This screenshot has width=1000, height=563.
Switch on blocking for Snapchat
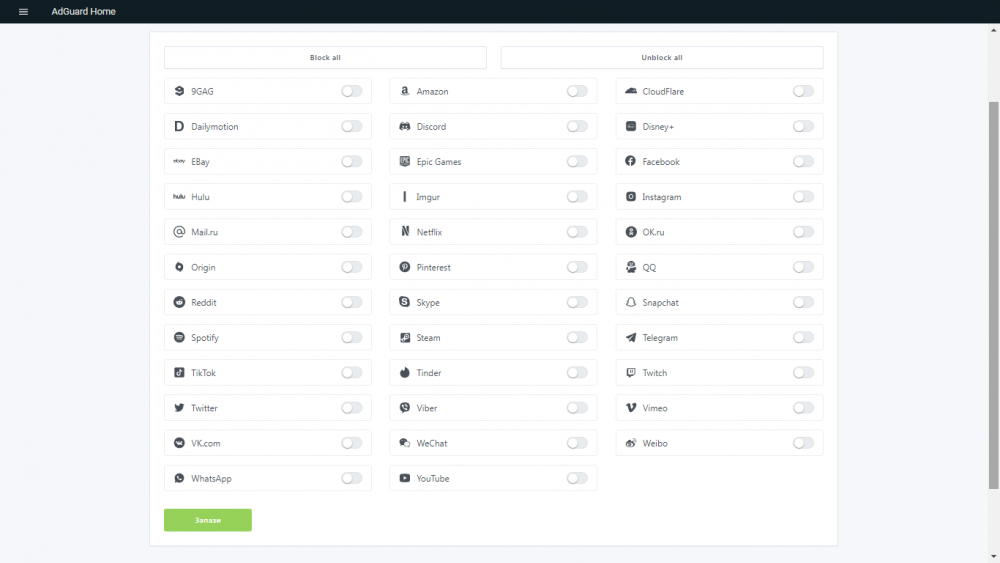click(803, 303)
